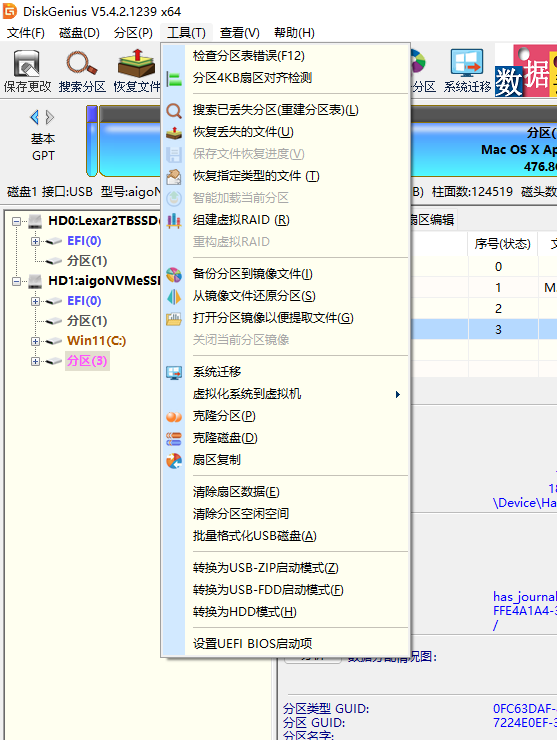Select 分区(1) under HD1 disk

point(87,321)
